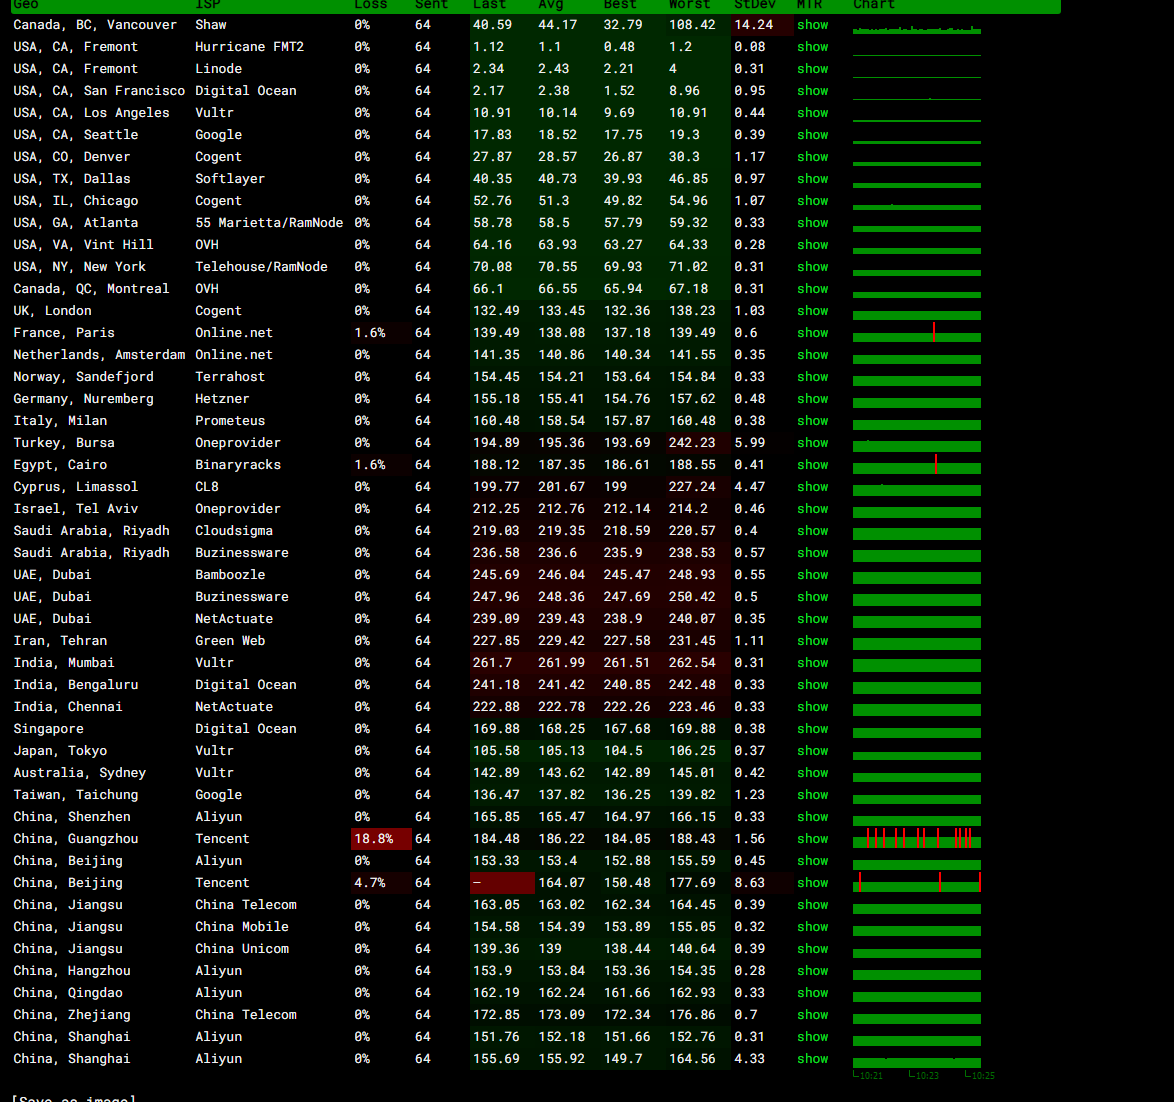The width and height of the screenshot is (1174, 1102).
Task: Click the China Guangzhou Tencent latency chart
Action: (x=916, y=839)
